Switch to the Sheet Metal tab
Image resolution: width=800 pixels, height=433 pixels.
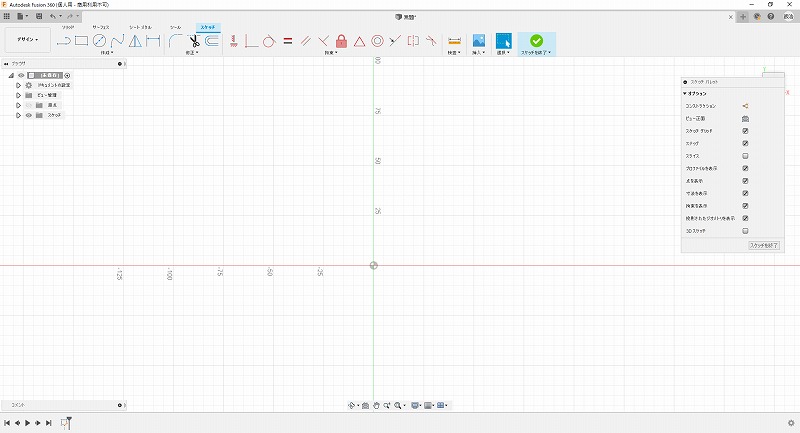click(140, 27)
